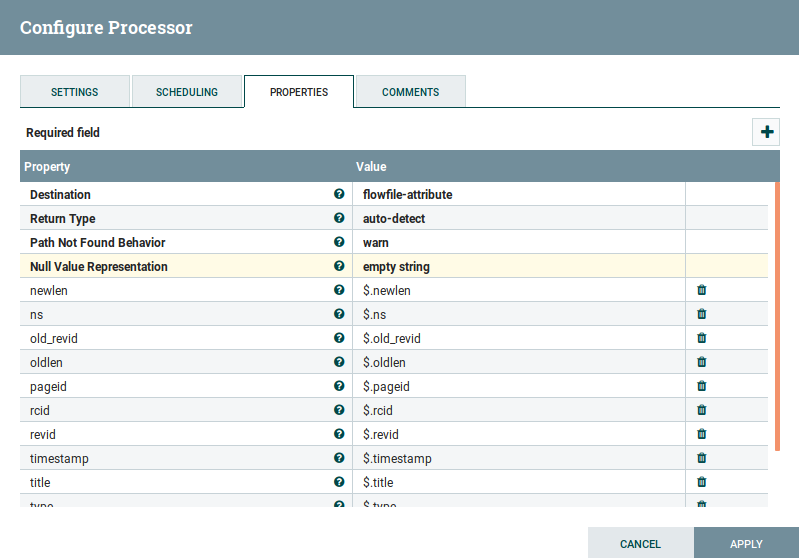This screenshot has height=558, width=799.
Task: Edit the $.oldlen value cell
Action: [x=519, y=362]
